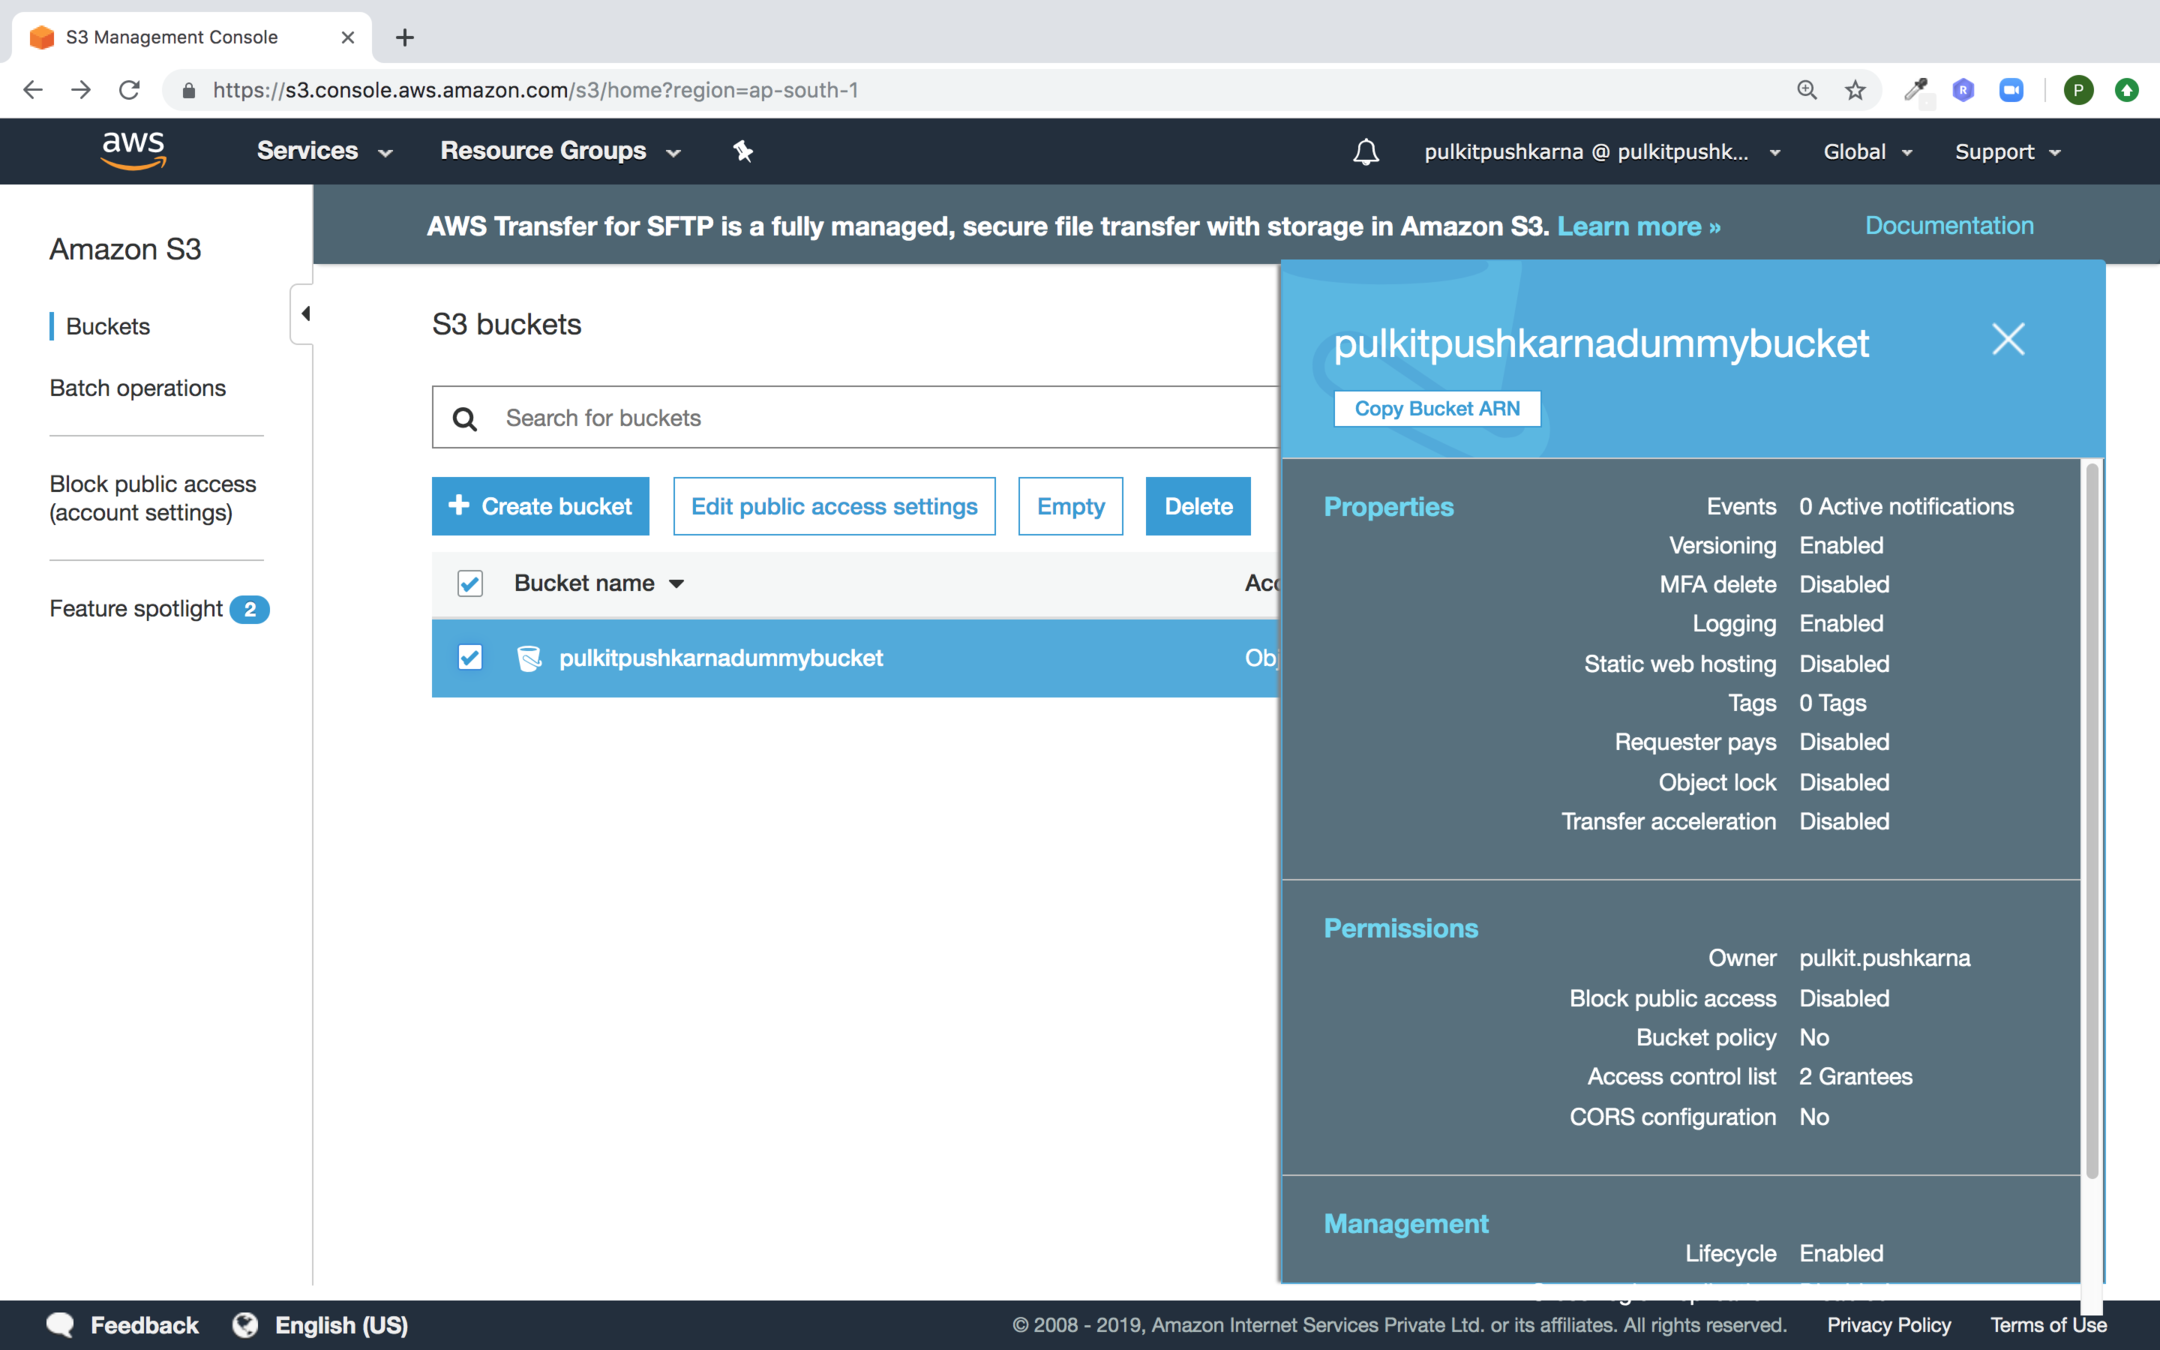Click the details panel vertical scrollbar
The width and height of the screenshot is (2160, 1350).
[x=2091, y=820]
